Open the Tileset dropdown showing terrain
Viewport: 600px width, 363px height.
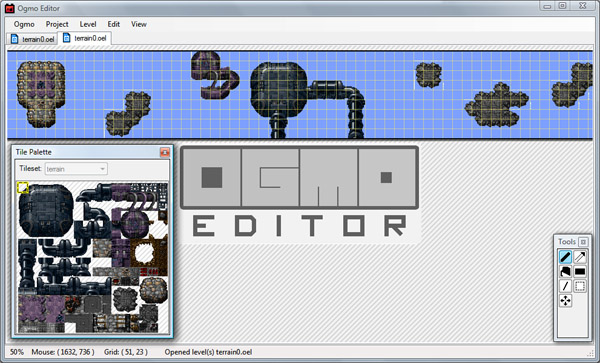tap(76, 169)
